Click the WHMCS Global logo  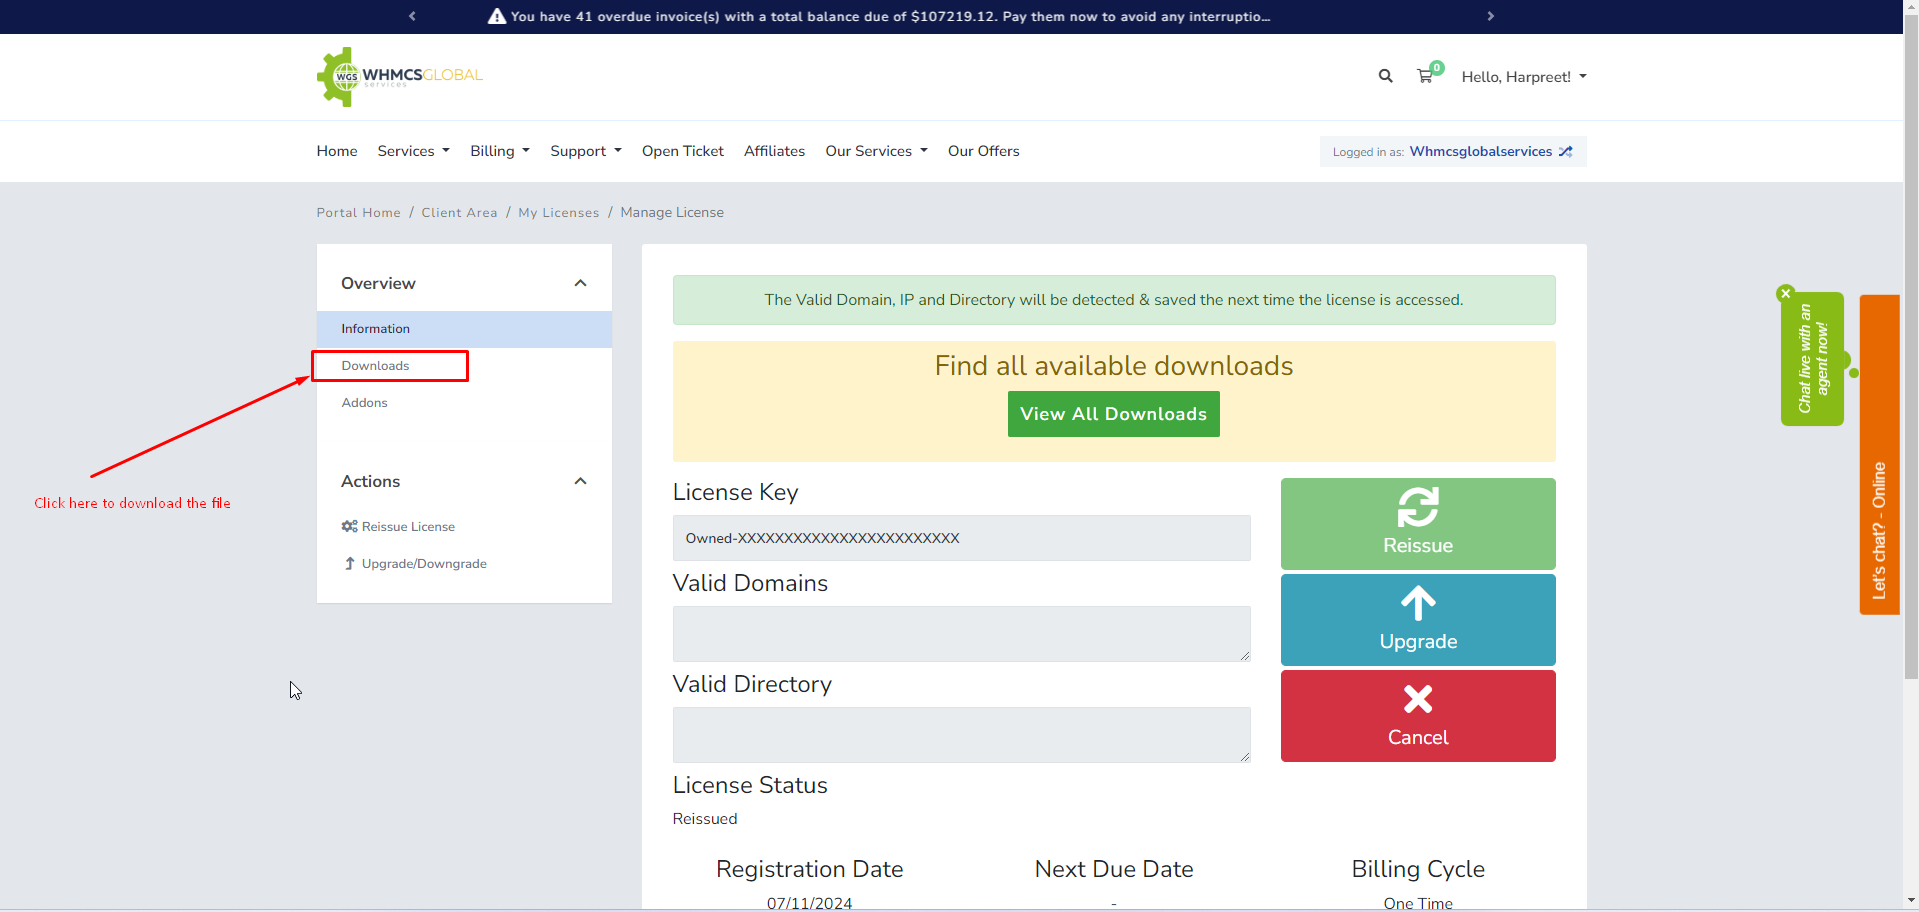click(x=400, y=76)
